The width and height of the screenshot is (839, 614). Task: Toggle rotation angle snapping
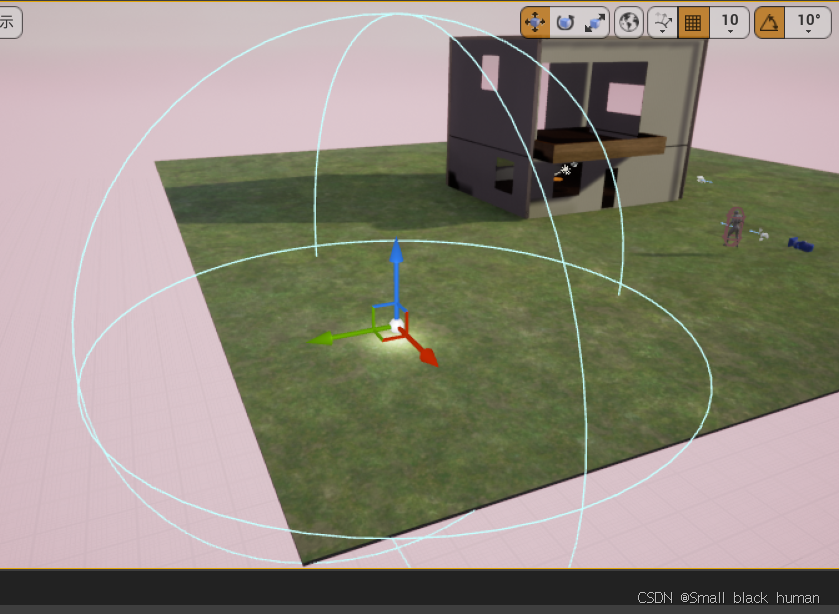(769, 22)
